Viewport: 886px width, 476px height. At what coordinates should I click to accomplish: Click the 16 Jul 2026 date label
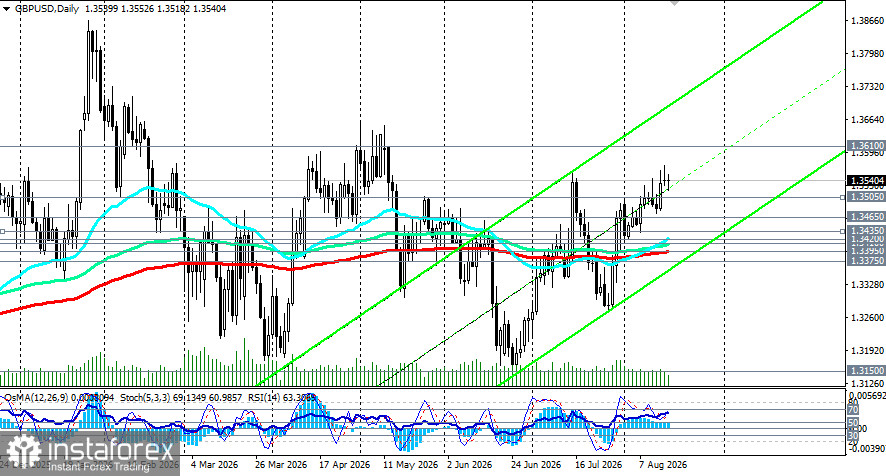point(599,465)
